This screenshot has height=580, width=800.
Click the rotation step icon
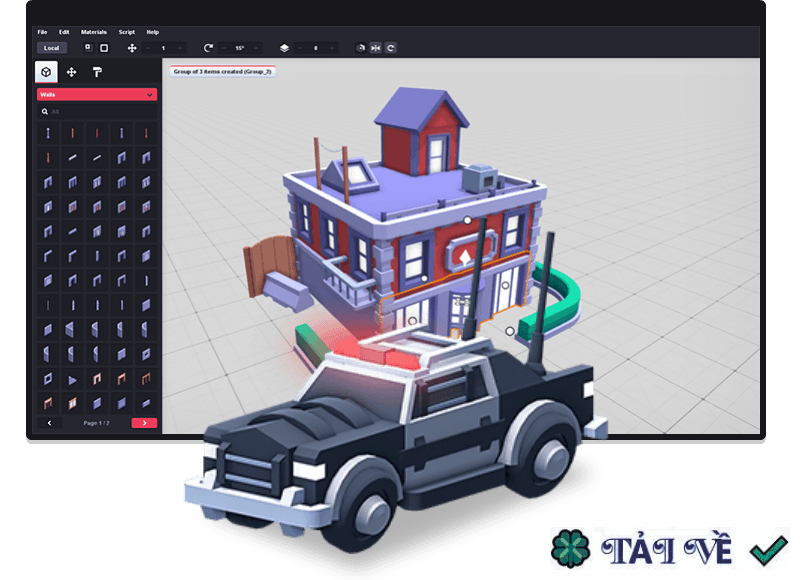208,48
